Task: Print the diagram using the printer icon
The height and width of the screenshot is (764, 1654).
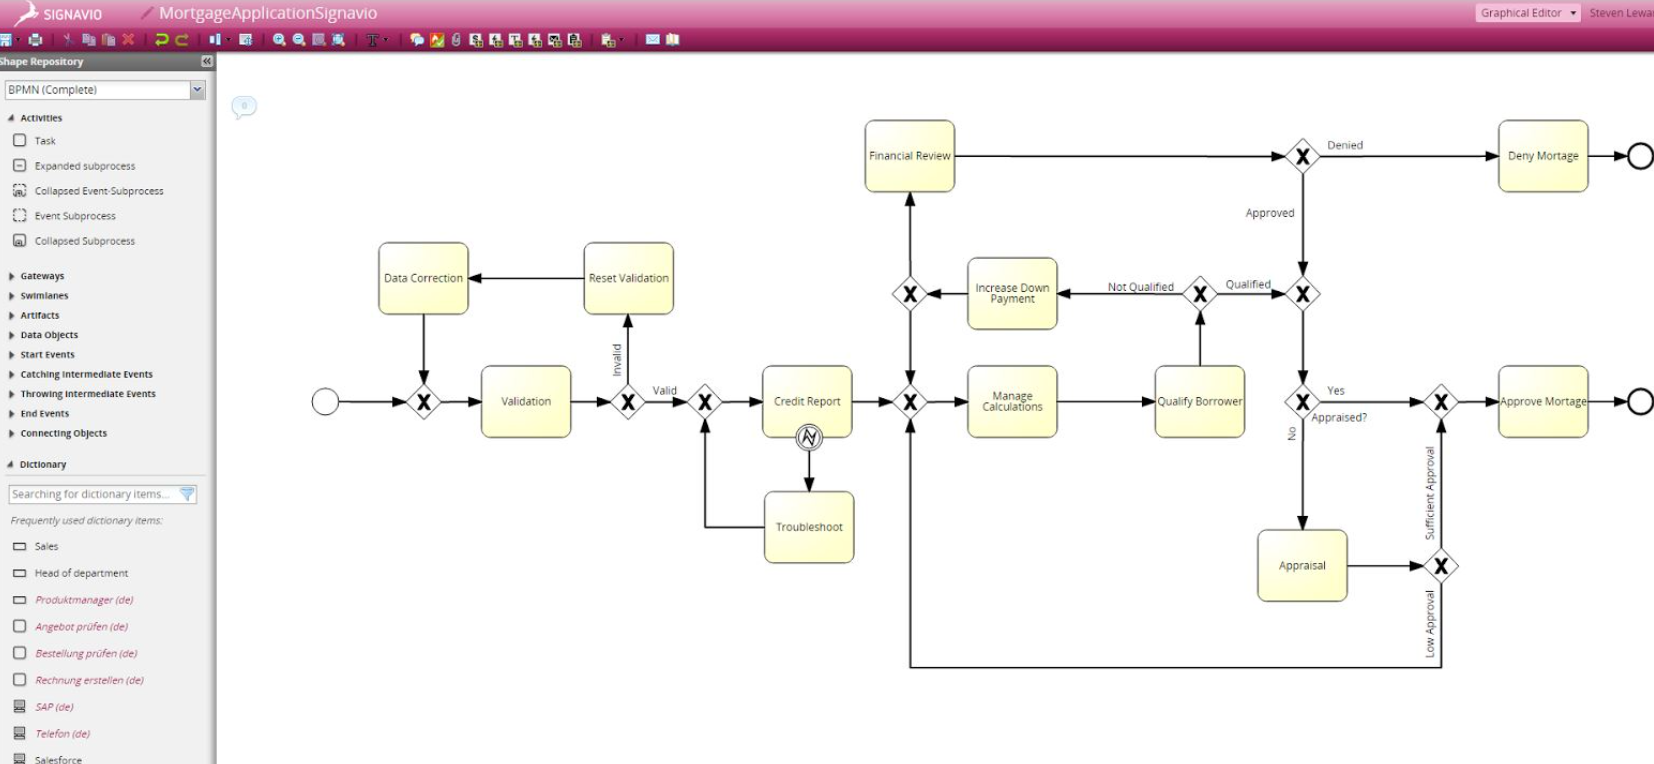Action: (36, 40)
